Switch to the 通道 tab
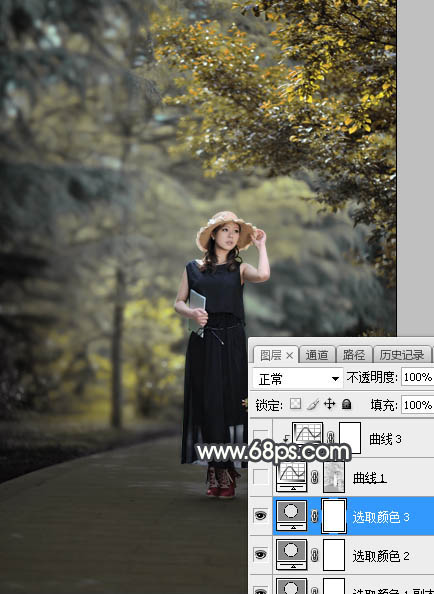The image size is (434, 594). tap(317, 355)
